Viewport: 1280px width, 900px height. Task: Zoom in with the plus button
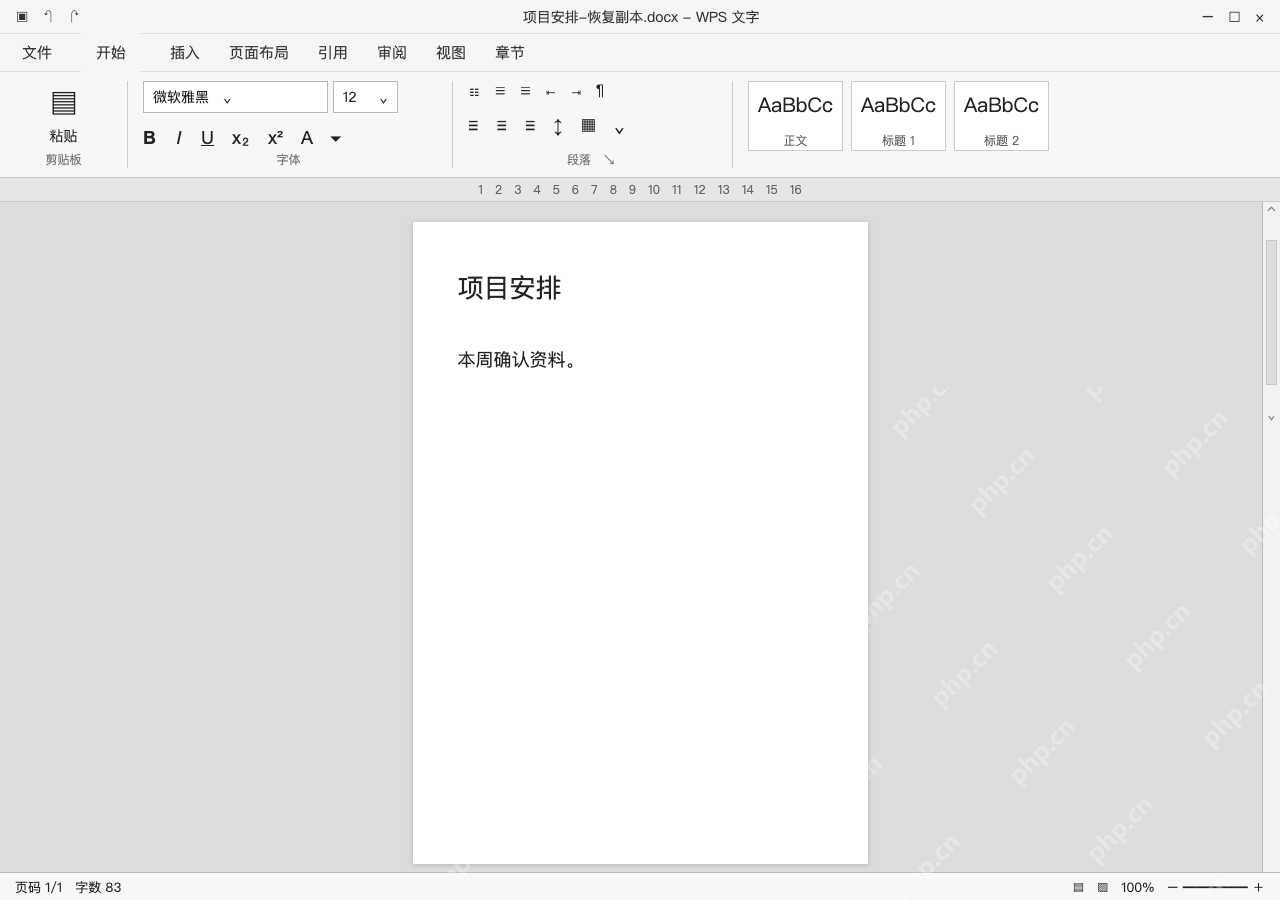pyautogui.click(x=1258, y=887)
